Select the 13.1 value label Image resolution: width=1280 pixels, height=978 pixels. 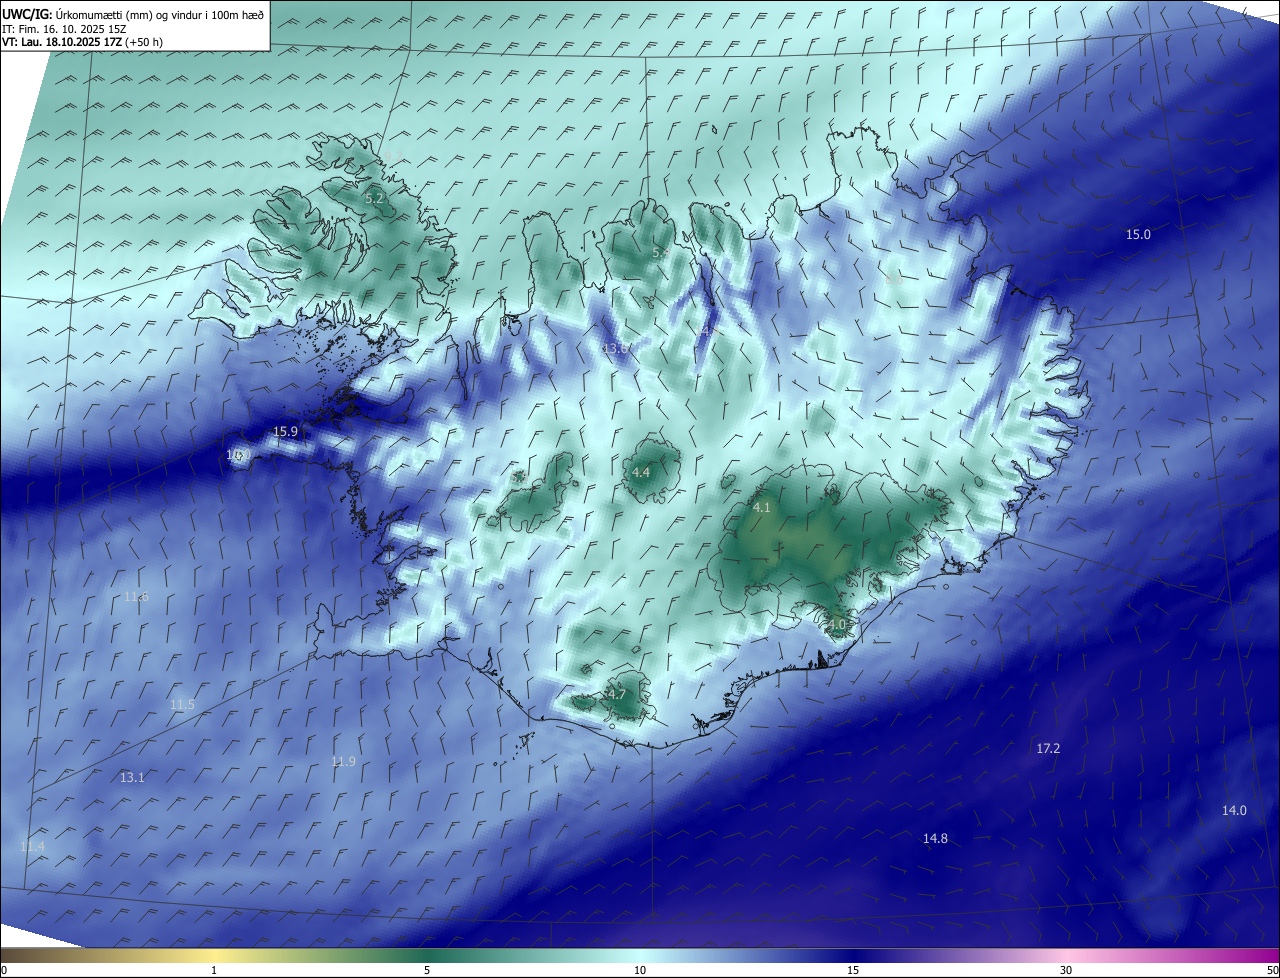pyautogui.click(x=132, y=778)
